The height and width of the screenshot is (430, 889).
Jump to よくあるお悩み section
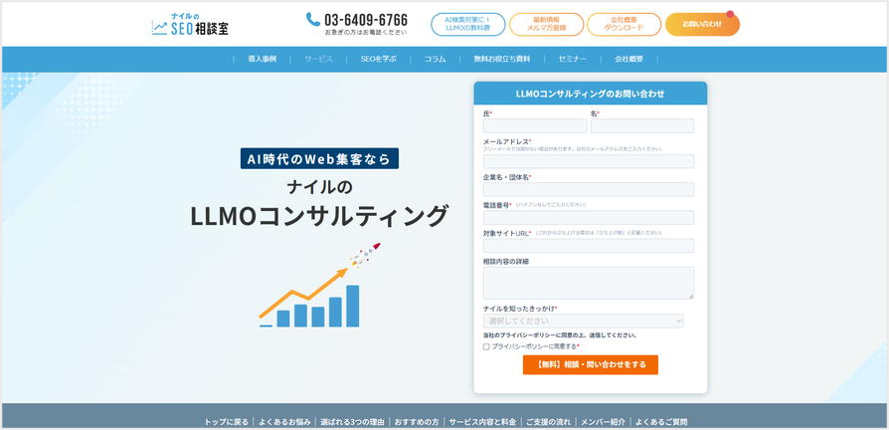285,422
